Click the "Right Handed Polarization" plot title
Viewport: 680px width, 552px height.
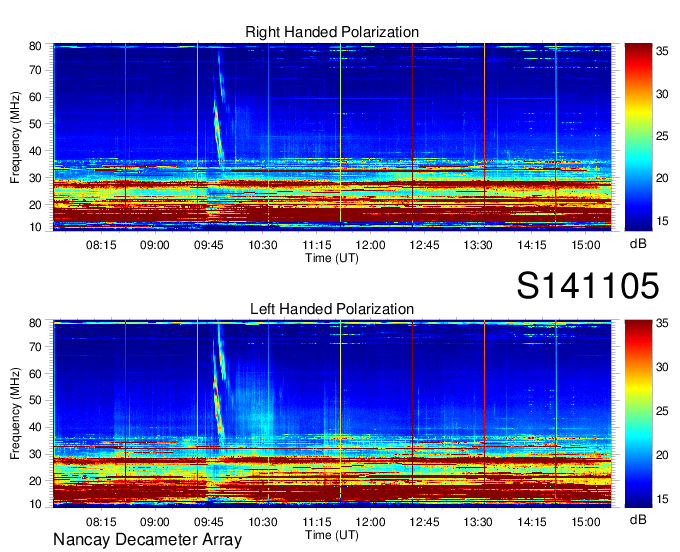tap(332, 32)
